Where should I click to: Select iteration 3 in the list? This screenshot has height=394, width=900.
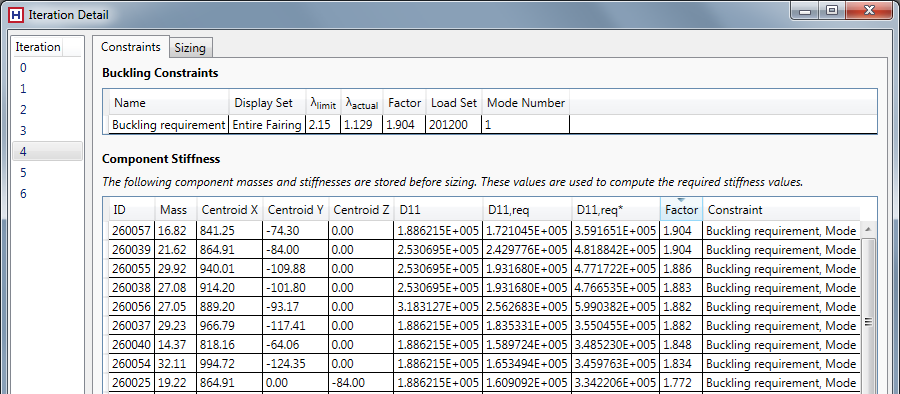tap(48, 131)
